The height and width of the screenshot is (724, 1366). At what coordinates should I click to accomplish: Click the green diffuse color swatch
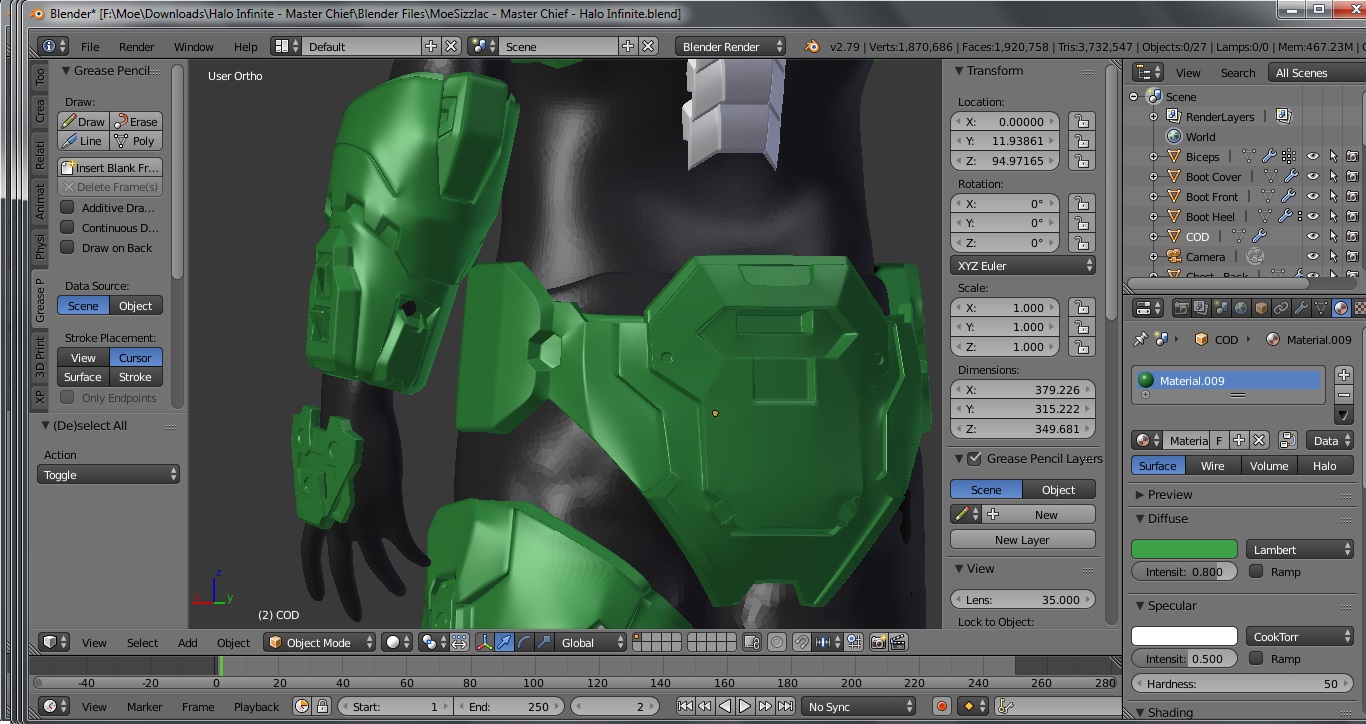pos(1184,549)
